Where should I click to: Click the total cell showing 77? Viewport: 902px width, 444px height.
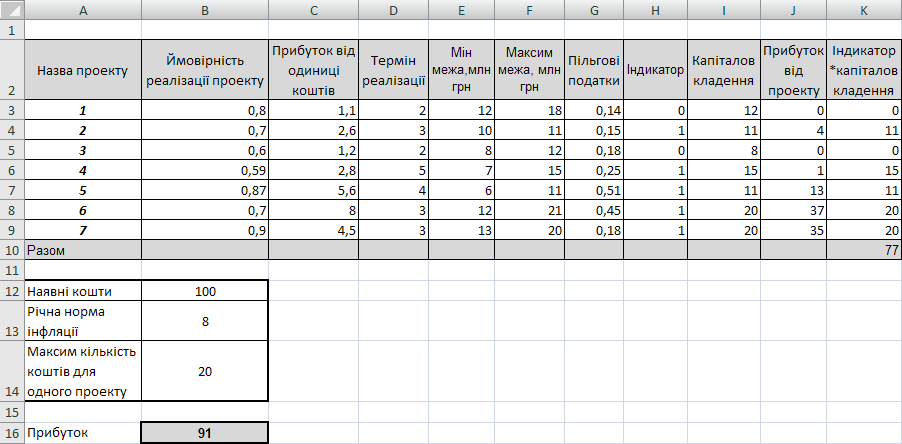click(x=865, y=250)
